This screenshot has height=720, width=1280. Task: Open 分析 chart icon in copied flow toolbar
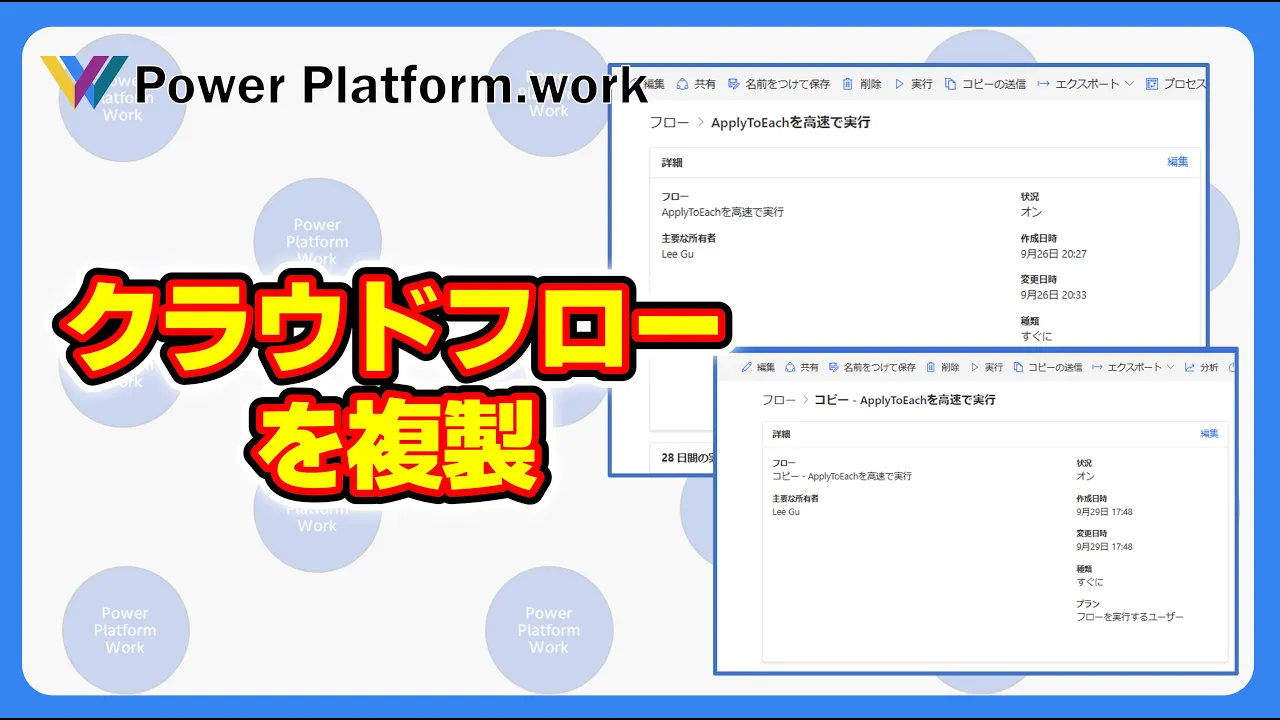(x=1190, y=367)
